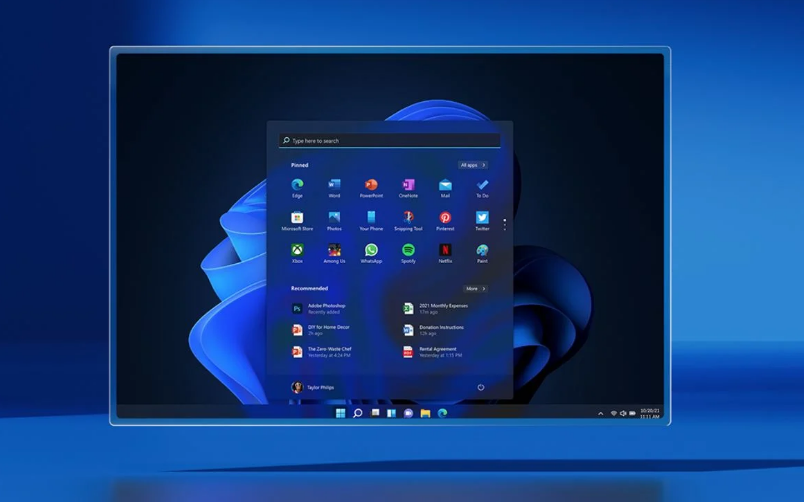Open the Wi-Fi network tray icon
Viewport: 804px width, 502px height.
pos(614,413)
